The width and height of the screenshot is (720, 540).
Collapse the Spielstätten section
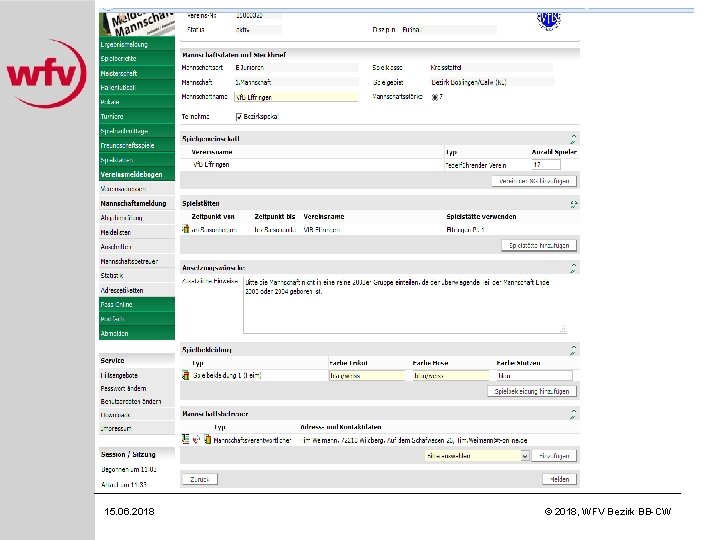pos(573,203)
